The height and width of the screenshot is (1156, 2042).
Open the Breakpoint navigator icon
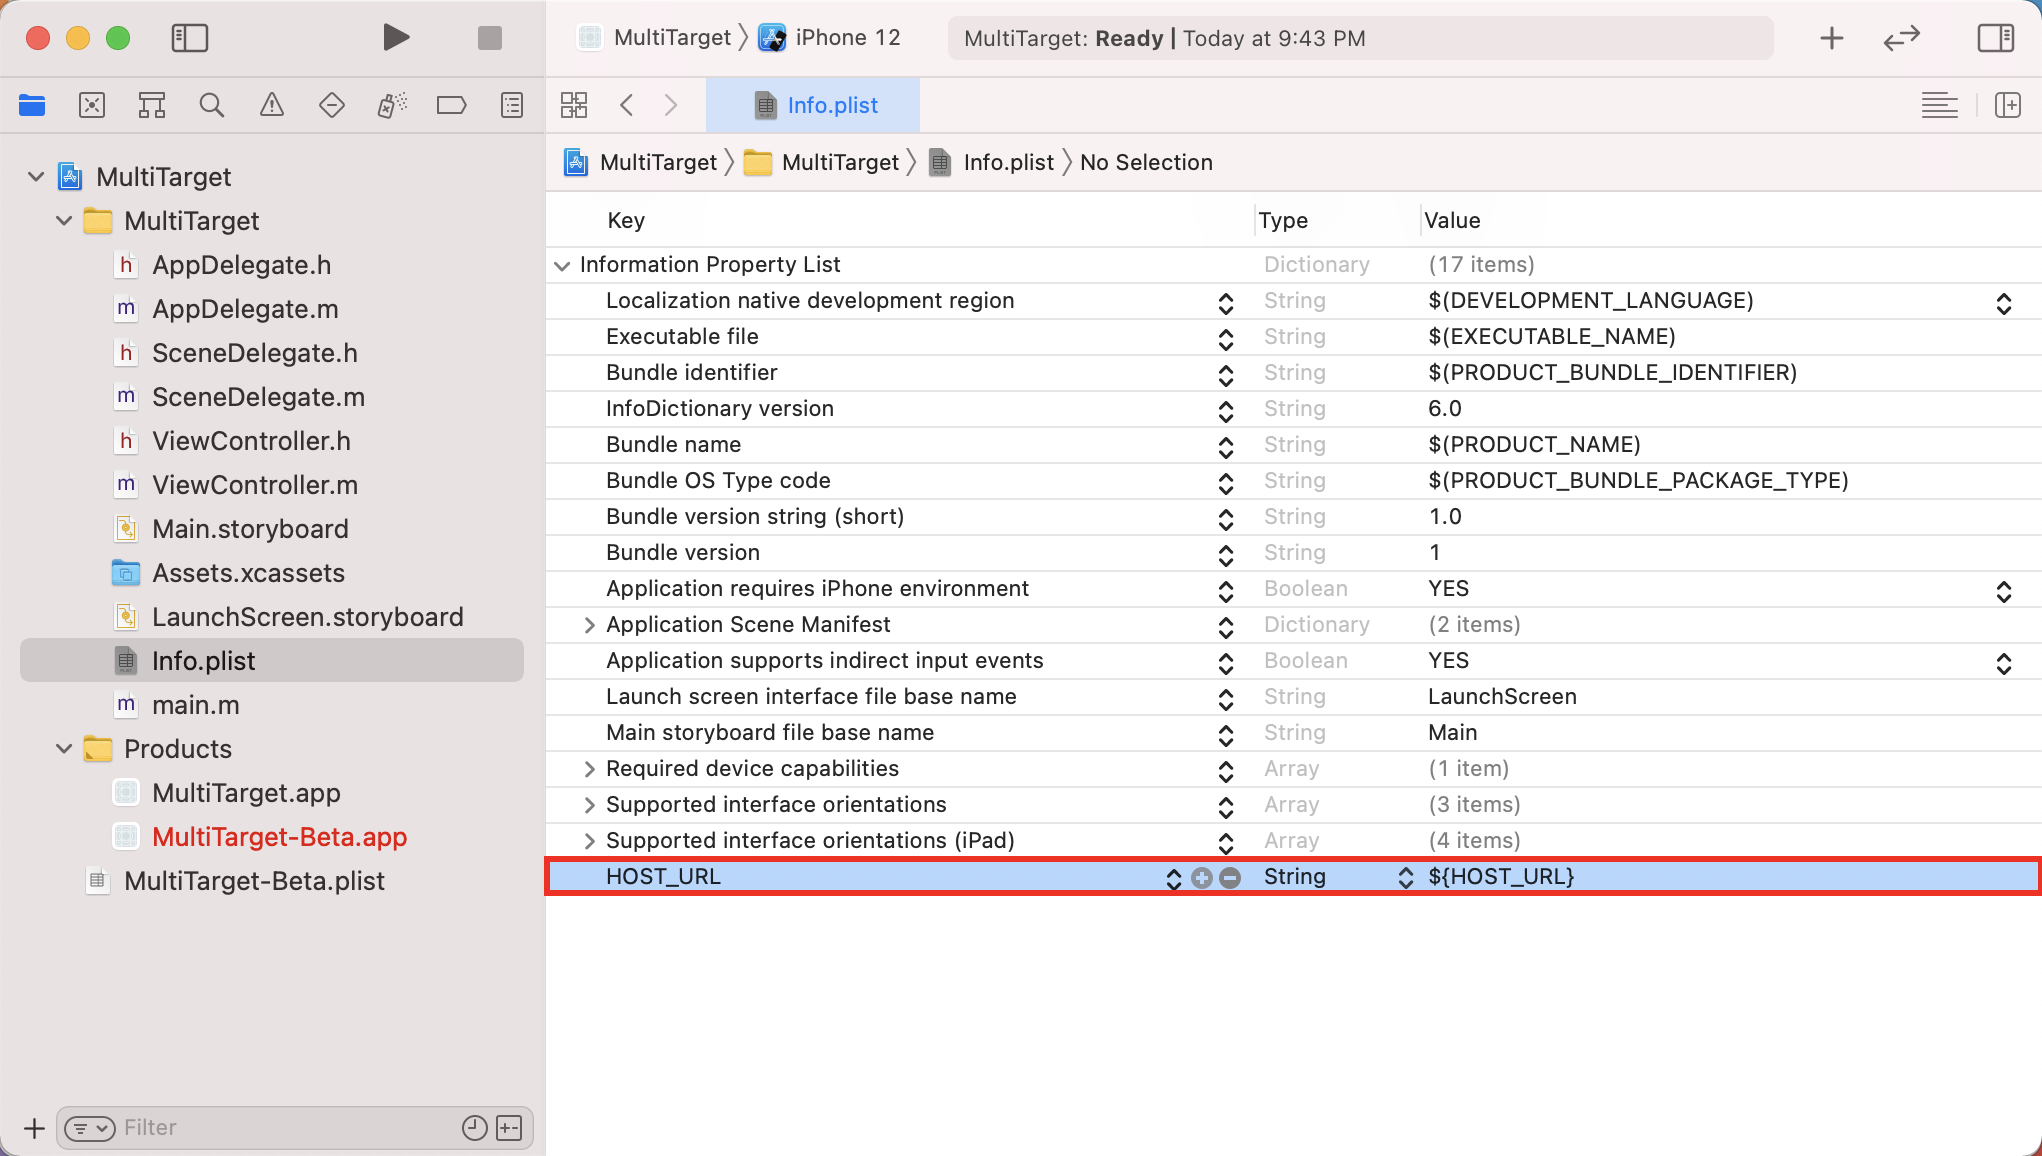coord(451,105)
